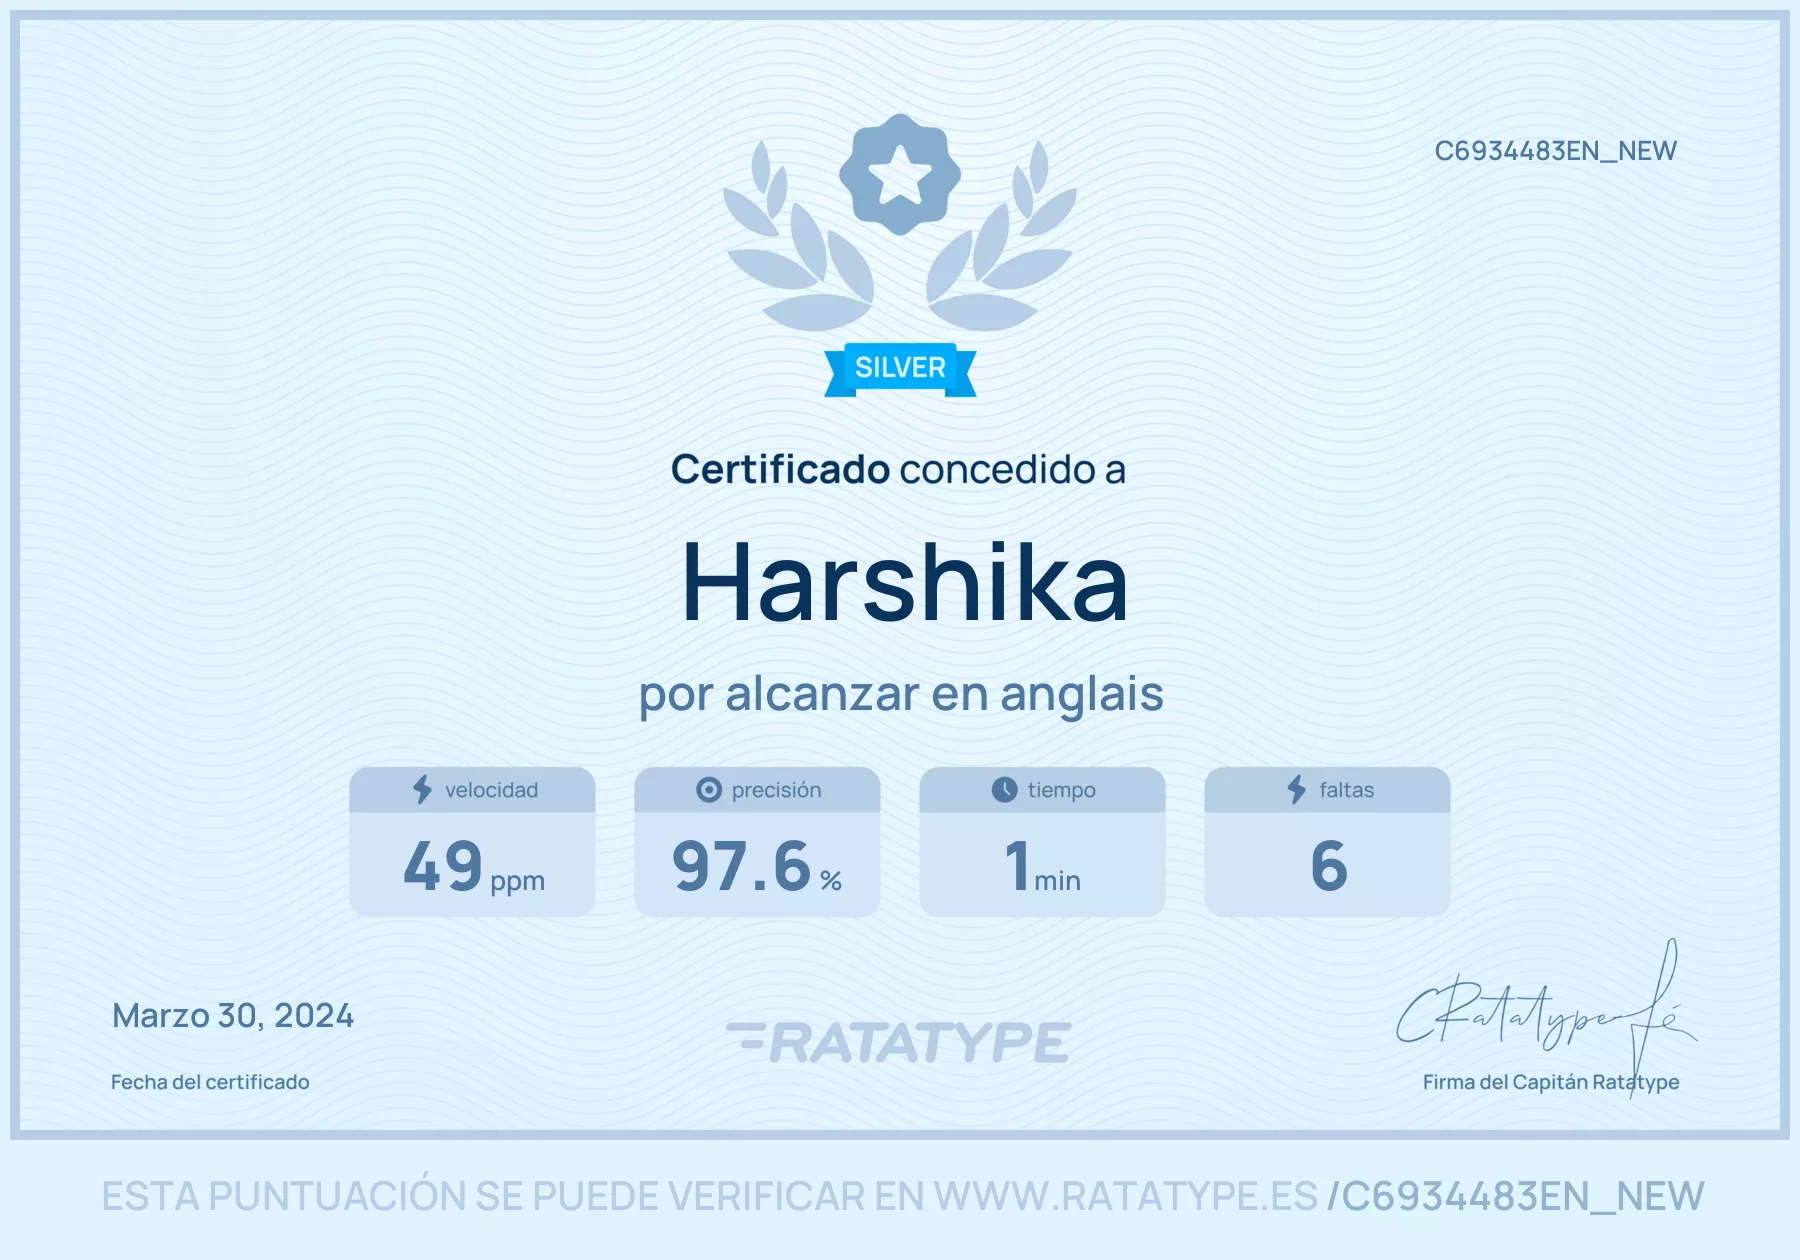1800x1260 pixels.
Task: Click the 49 ppm speed value
Action: coord(473,867)
